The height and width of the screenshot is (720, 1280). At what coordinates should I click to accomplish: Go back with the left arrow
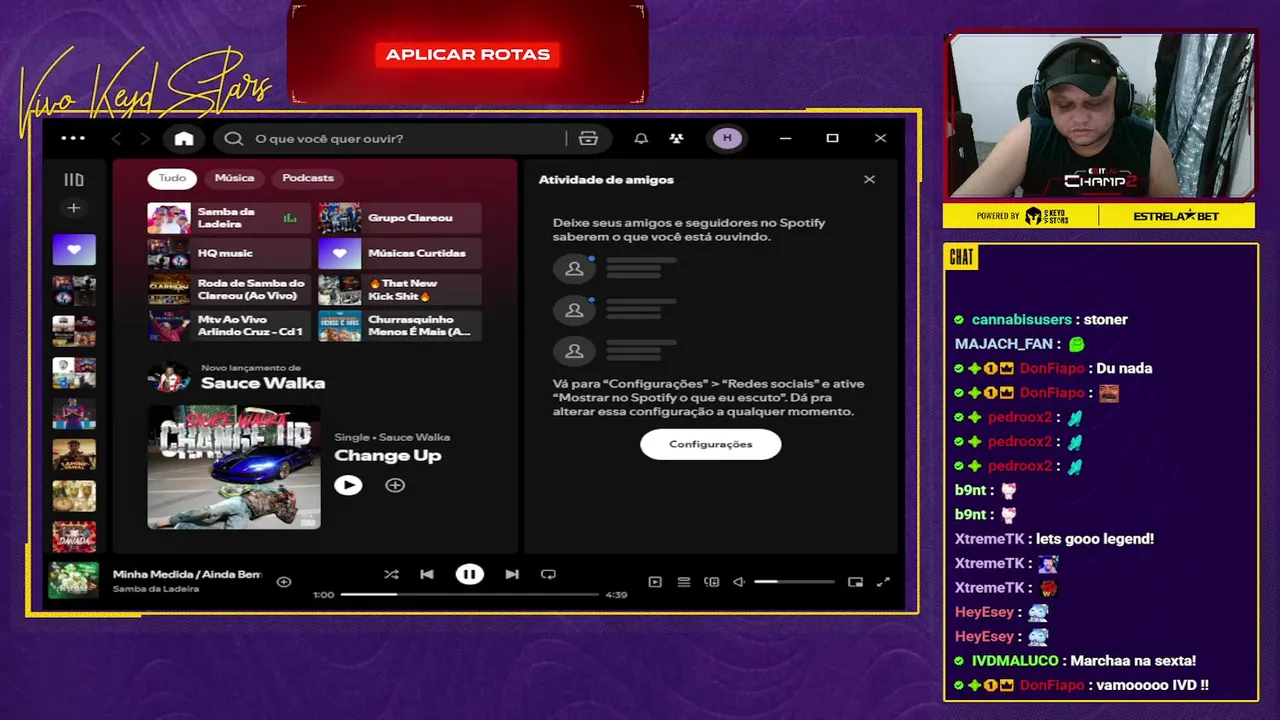point(116,138)
